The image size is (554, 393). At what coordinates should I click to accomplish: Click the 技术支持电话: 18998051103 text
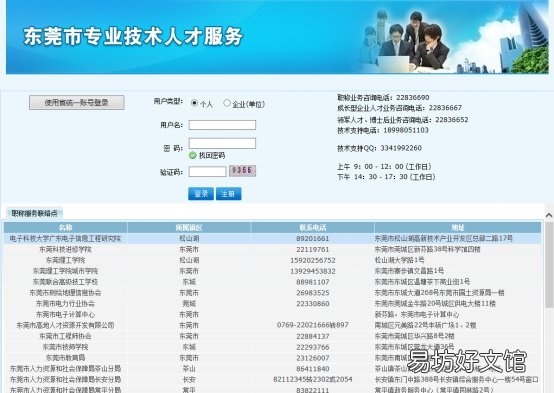(383, 130)
